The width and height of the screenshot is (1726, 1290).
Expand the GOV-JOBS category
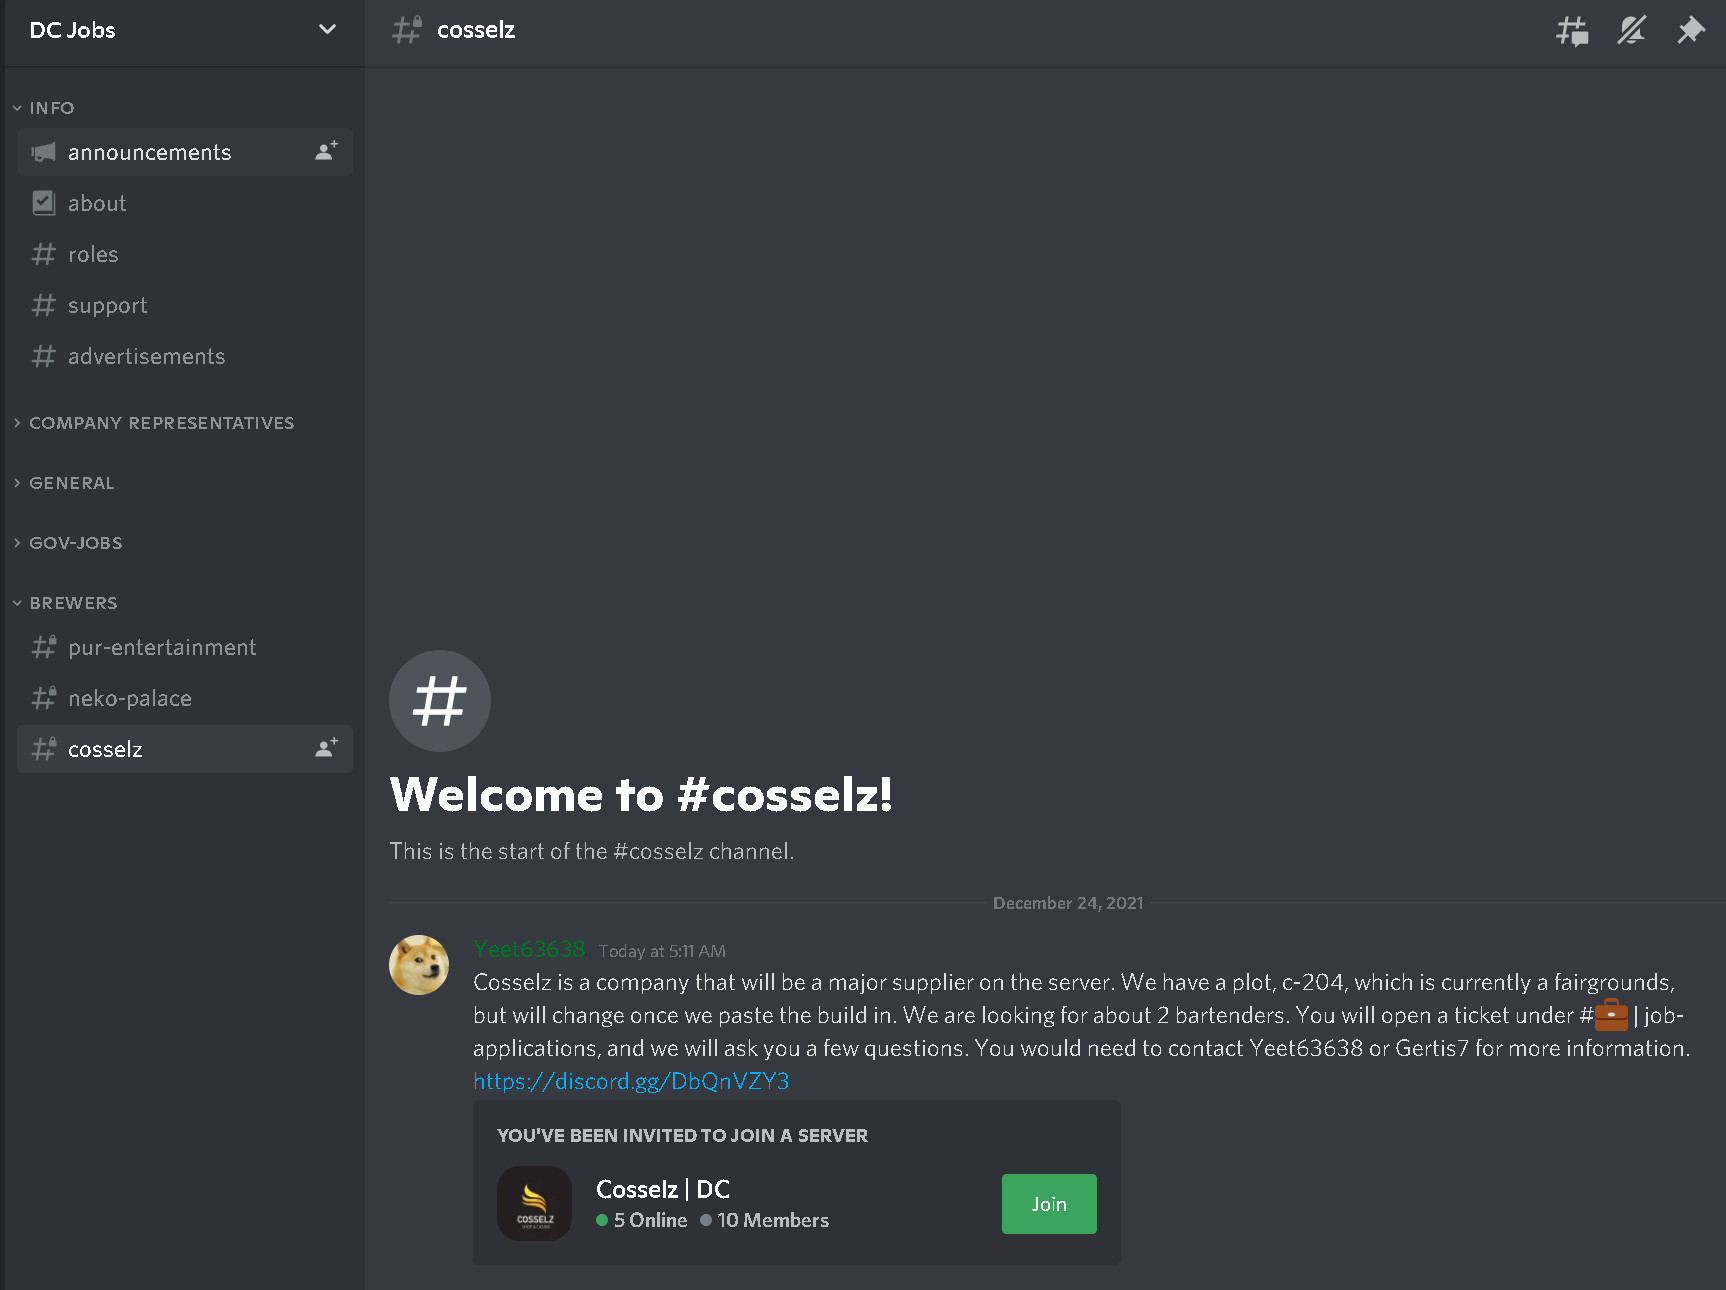tap(69, 543)
